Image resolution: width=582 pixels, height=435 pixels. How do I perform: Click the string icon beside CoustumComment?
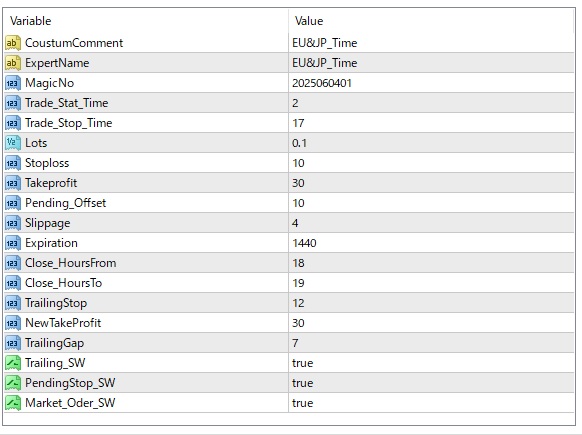[x=13, y=43]
